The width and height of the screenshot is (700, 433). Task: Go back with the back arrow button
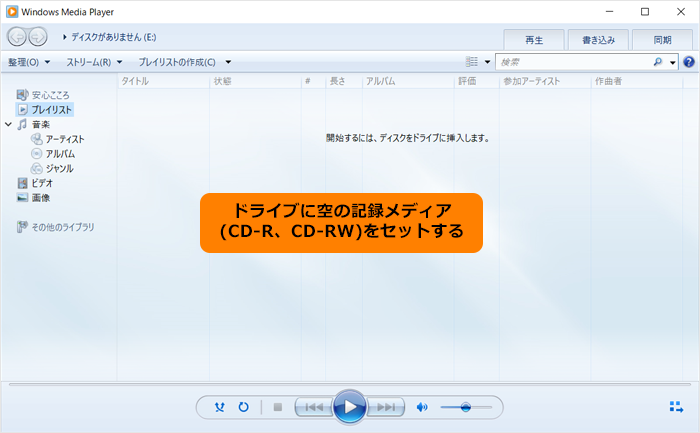point(17,37)
